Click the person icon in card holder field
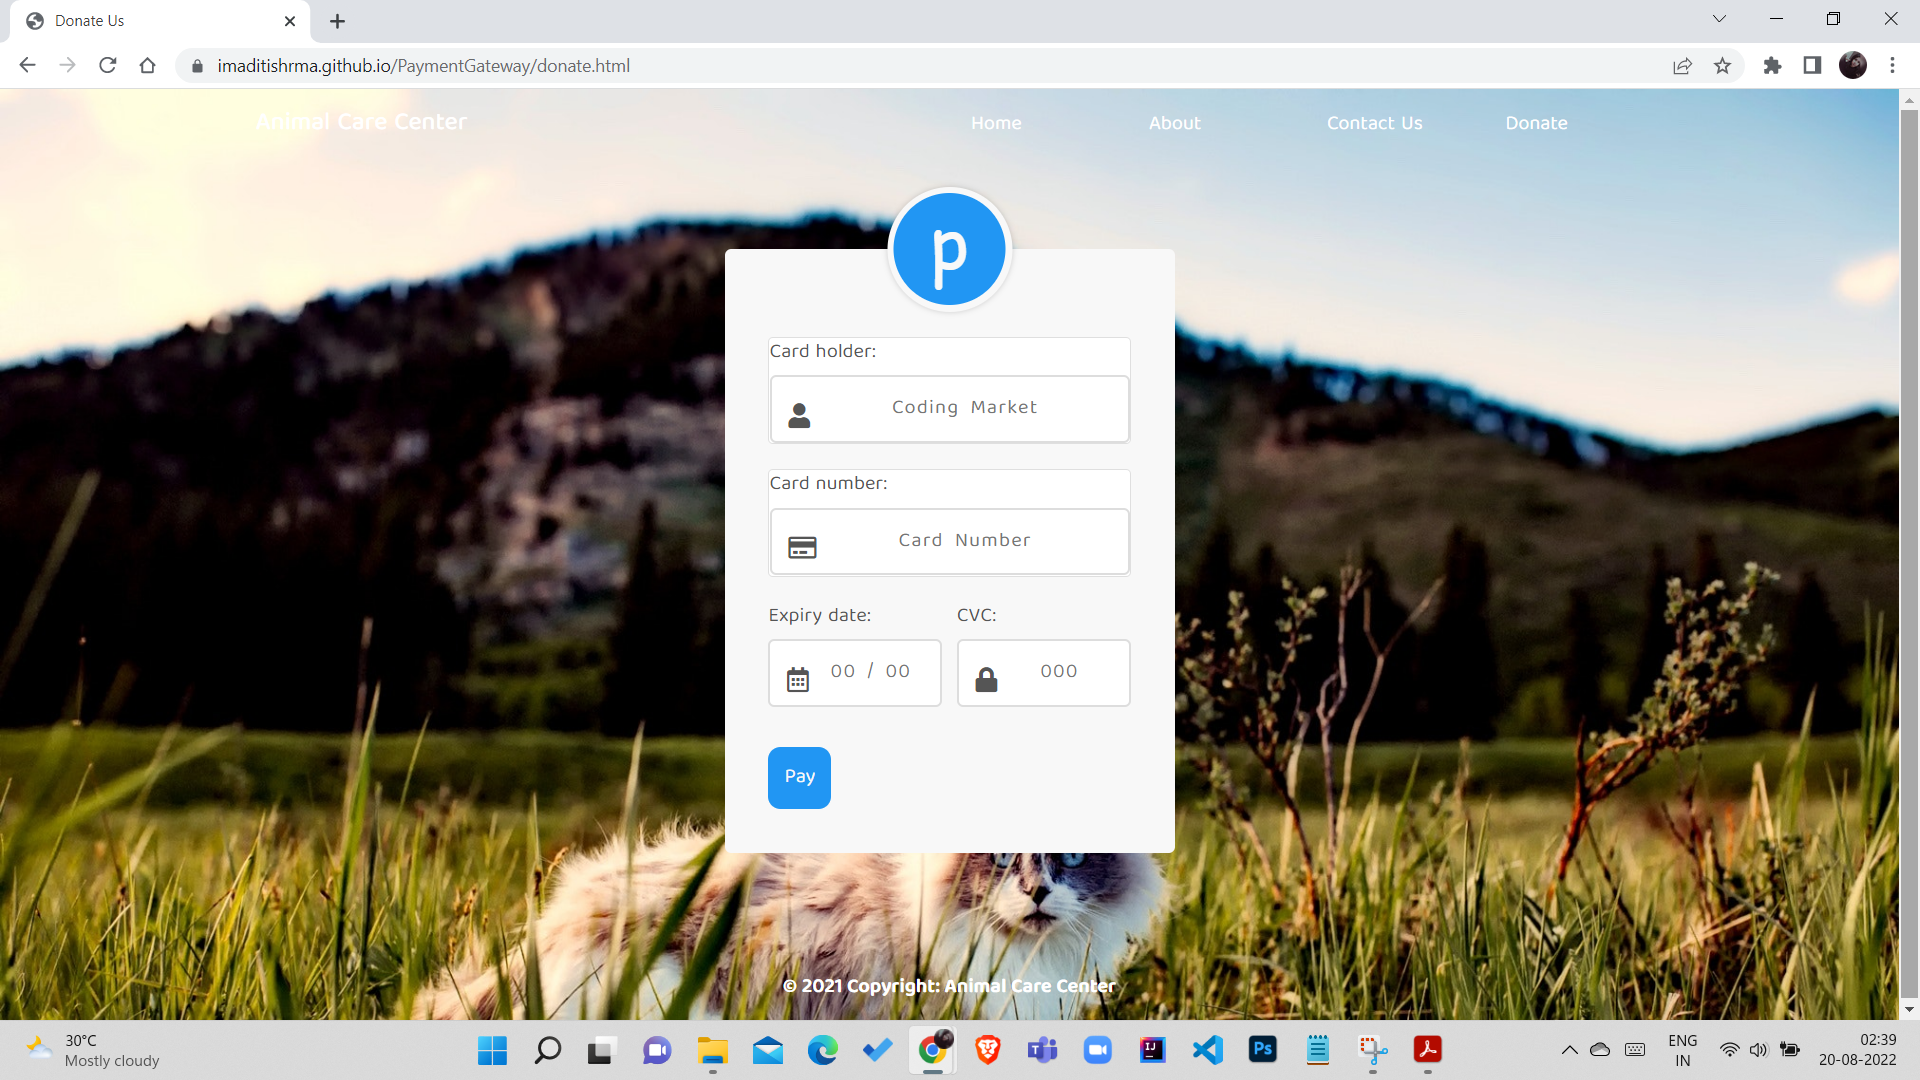This screenshot has width=1920, height=1080. pyautogui.click(x=799, y=415)
